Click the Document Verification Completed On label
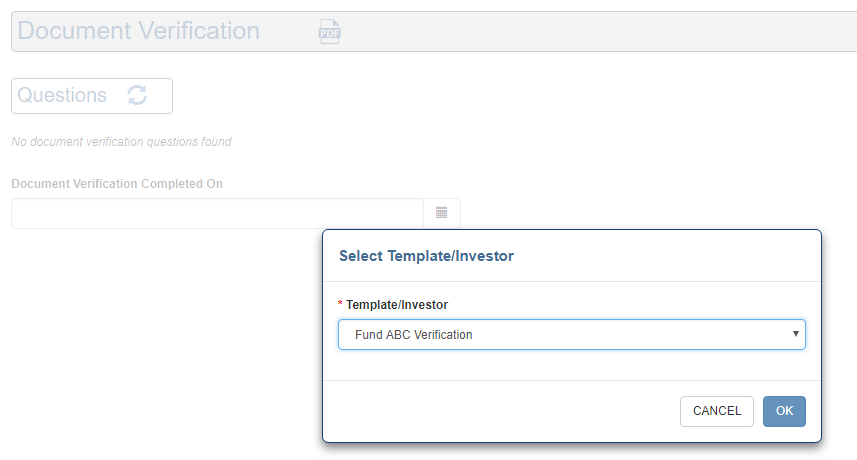 coord(117,184)
